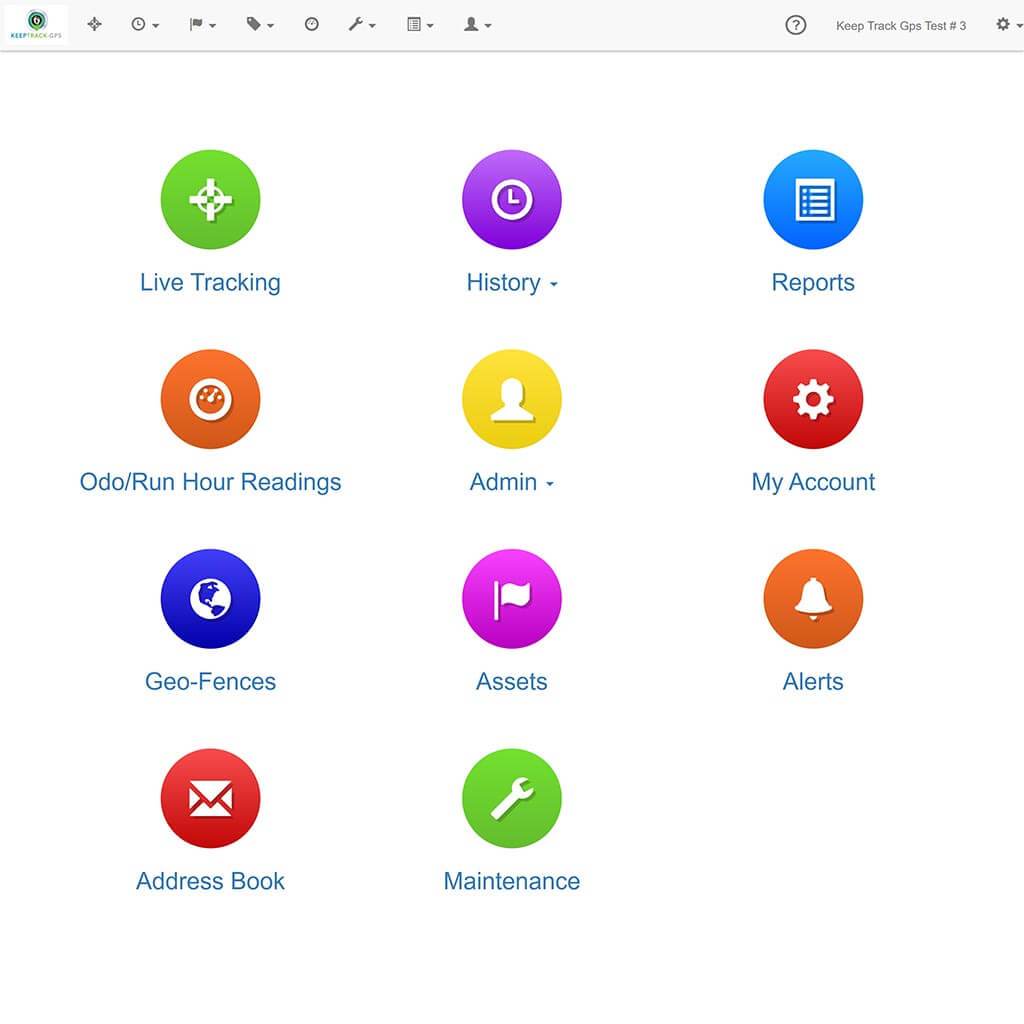Click the yellow Admin person icon
Screen dimensions: 1024x1024
(511, 399)
